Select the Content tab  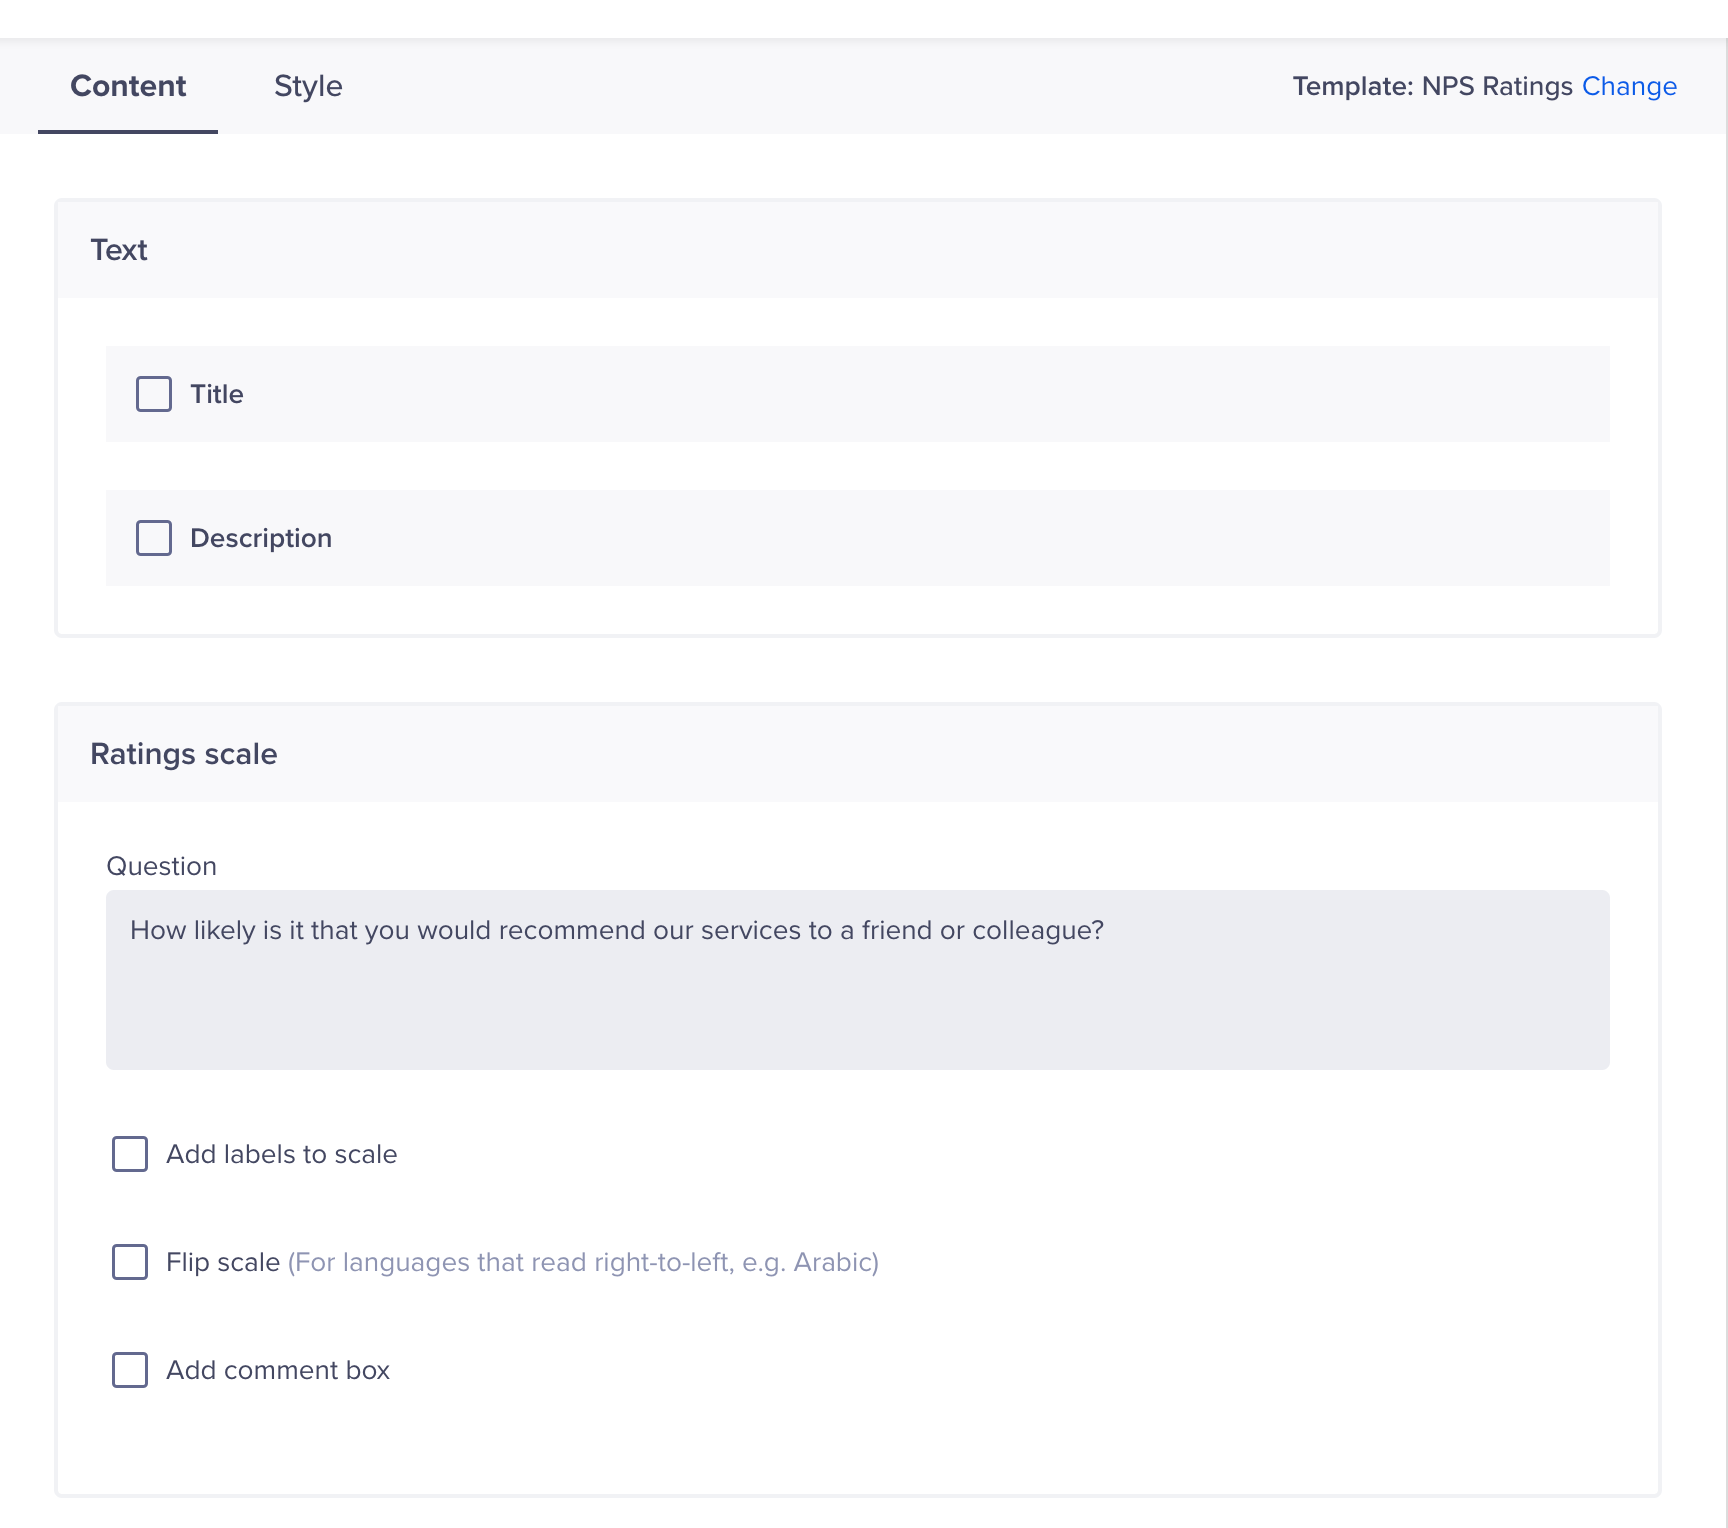tap(128, 87)
